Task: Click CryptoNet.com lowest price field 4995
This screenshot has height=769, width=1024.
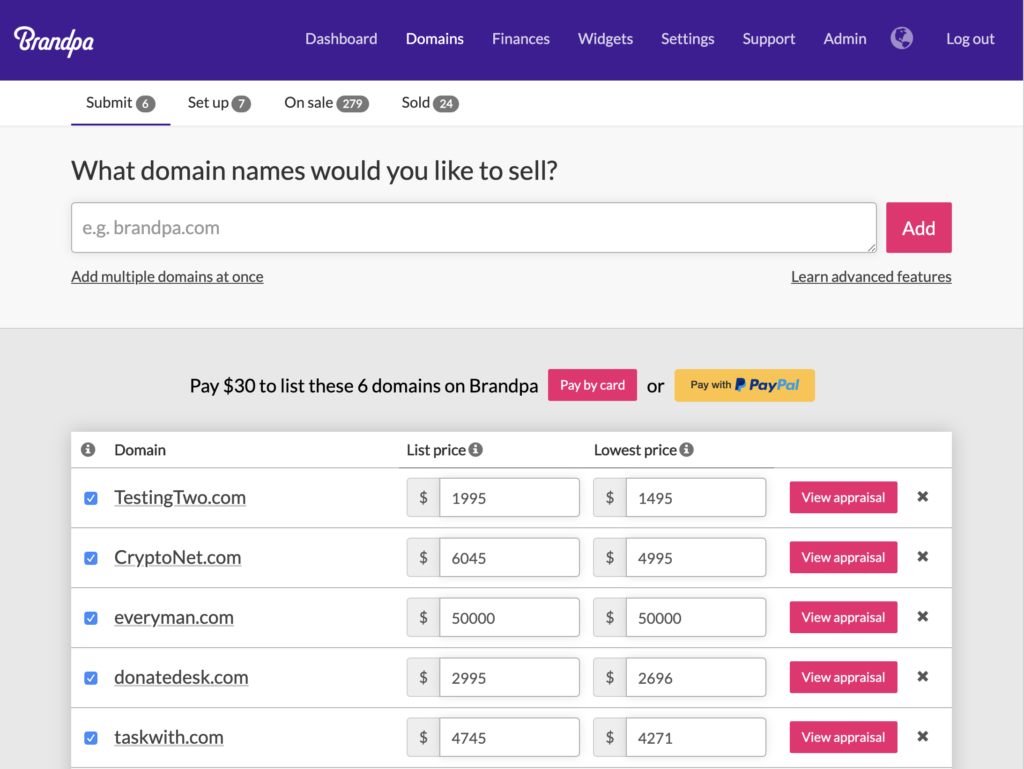Action: 696,557
